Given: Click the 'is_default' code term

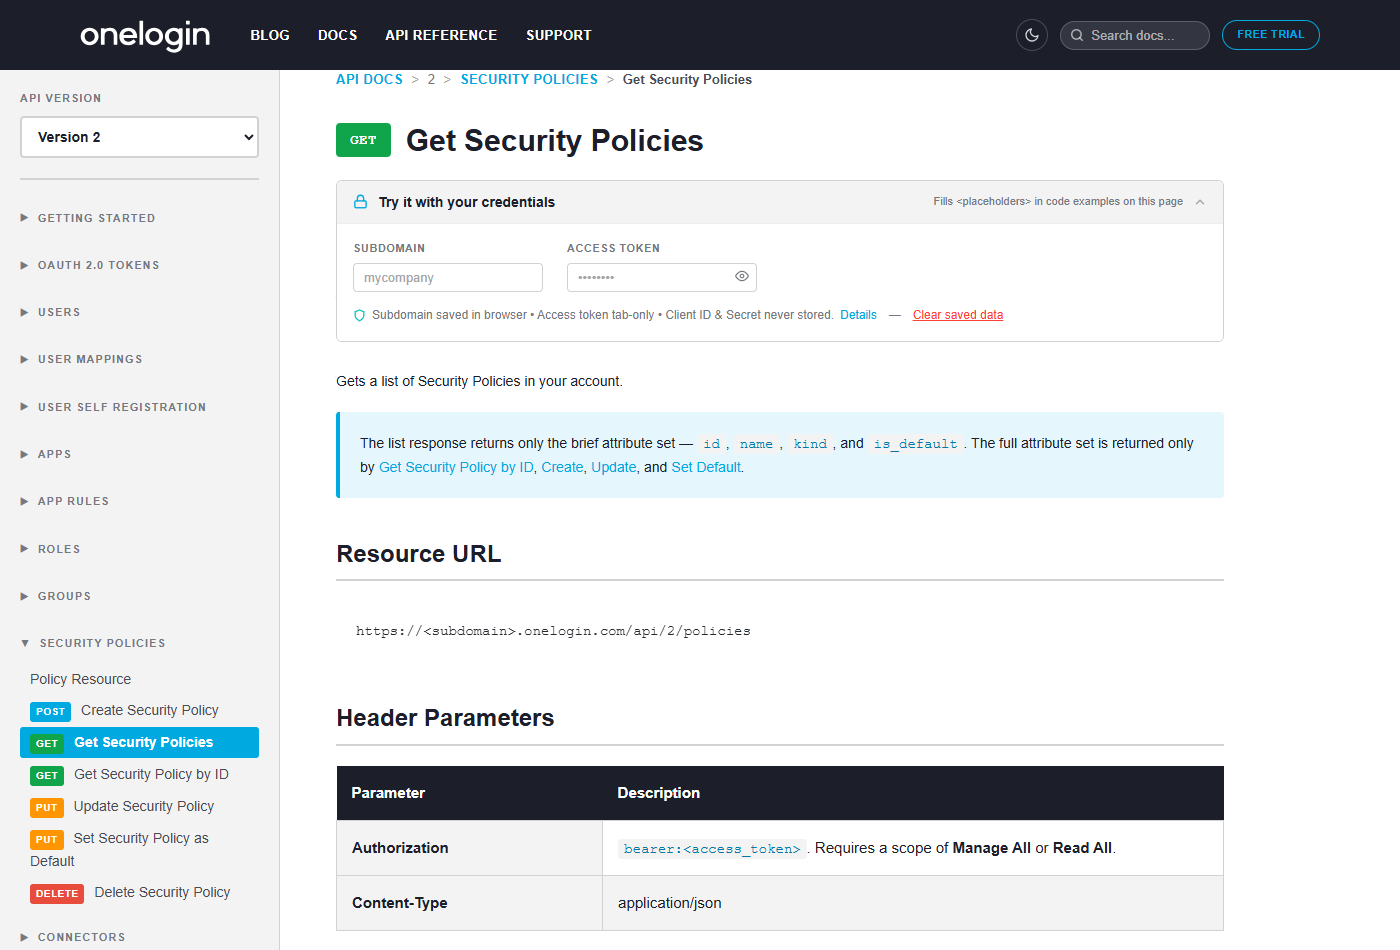Looking at the screenshot, I should point(915,444).
